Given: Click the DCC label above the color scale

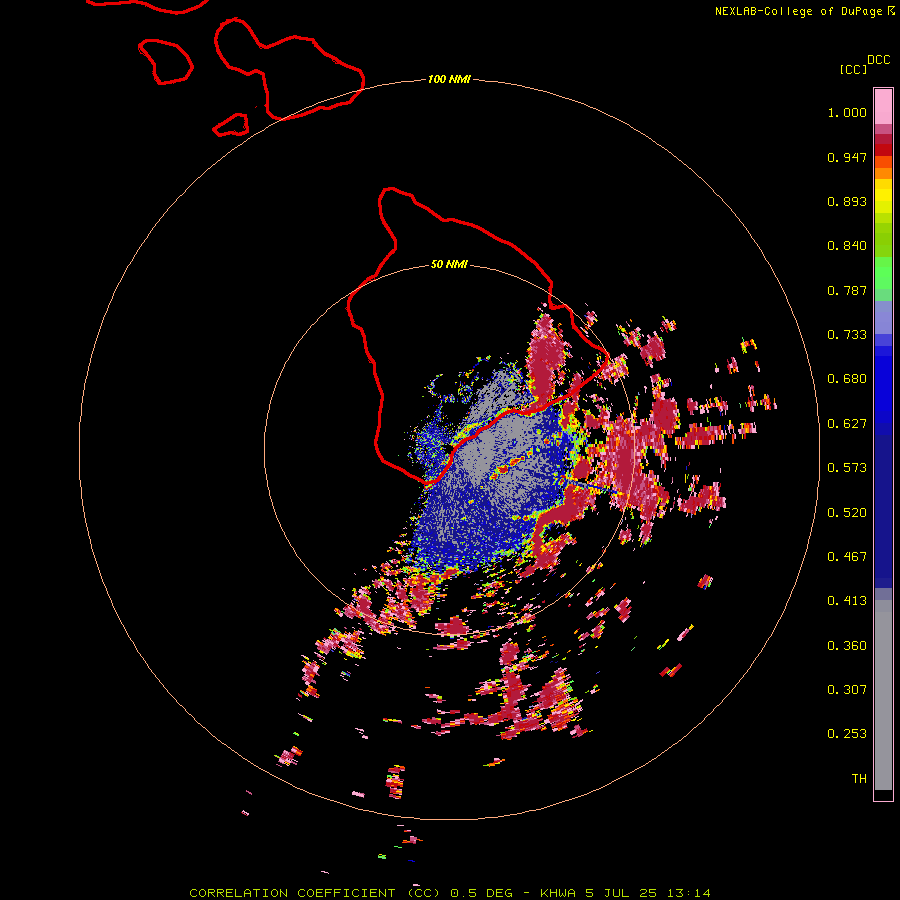Looking at the screenshot, I should pyautogui.click(x=878, y=60).
